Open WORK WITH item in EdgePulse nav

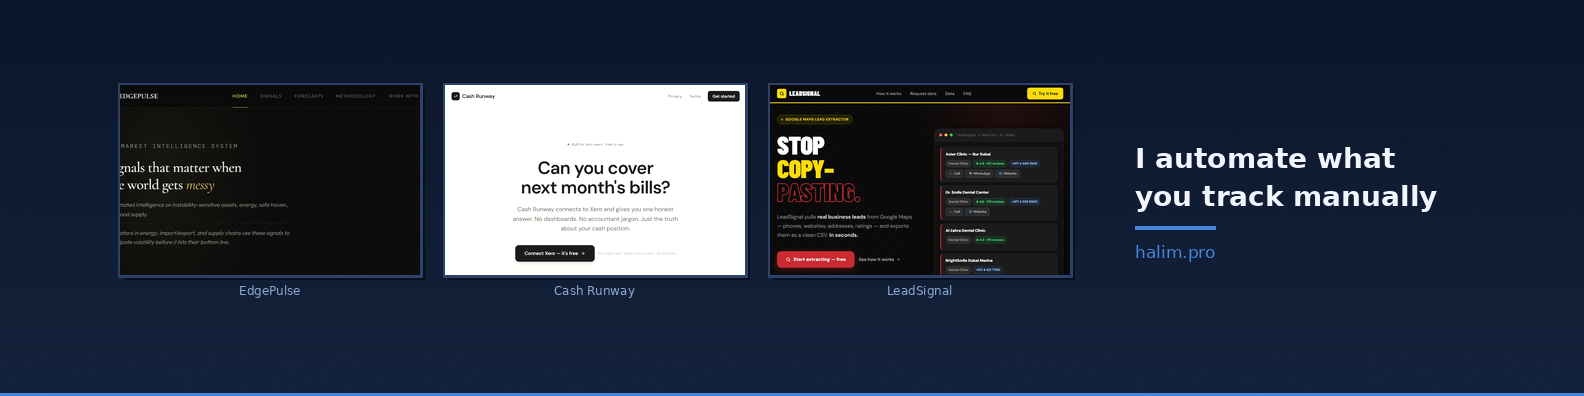404,96
